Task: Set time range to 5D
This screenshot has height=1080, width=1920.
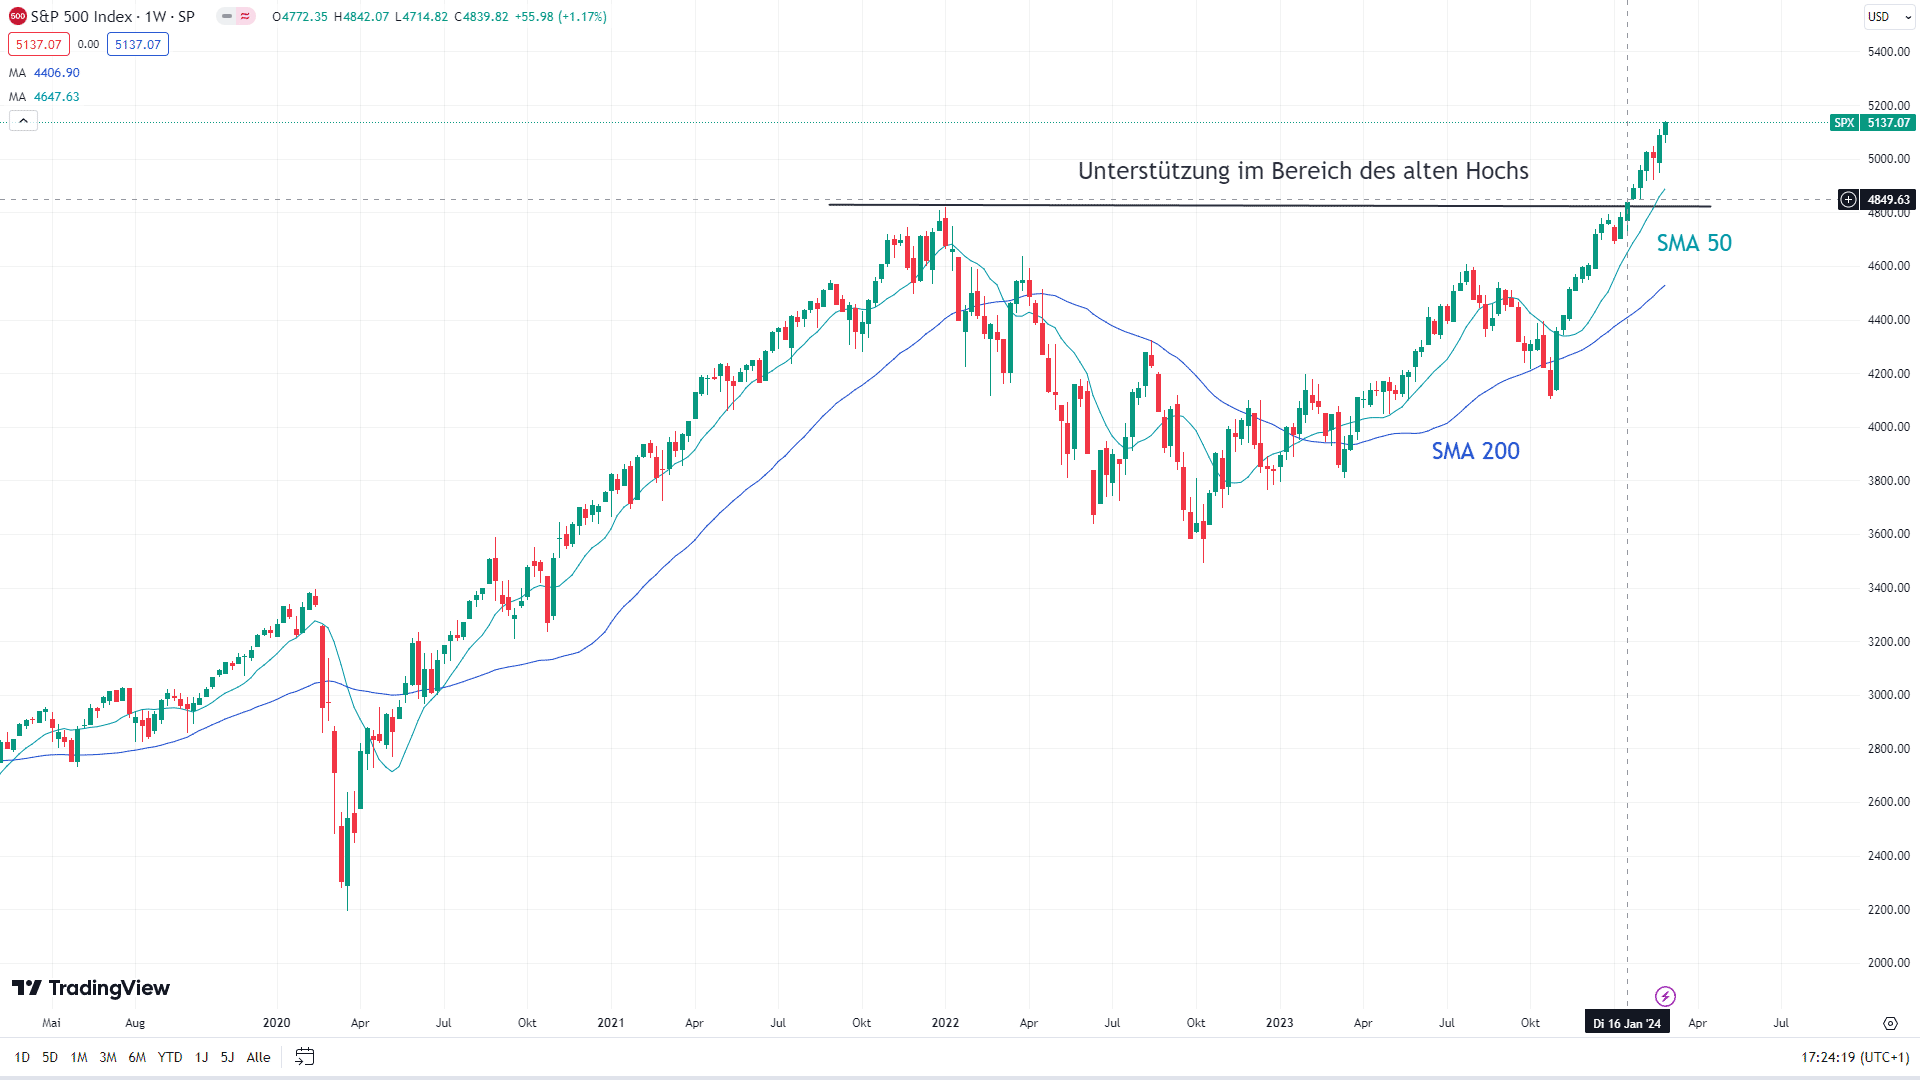Action: coord(50,1057)
